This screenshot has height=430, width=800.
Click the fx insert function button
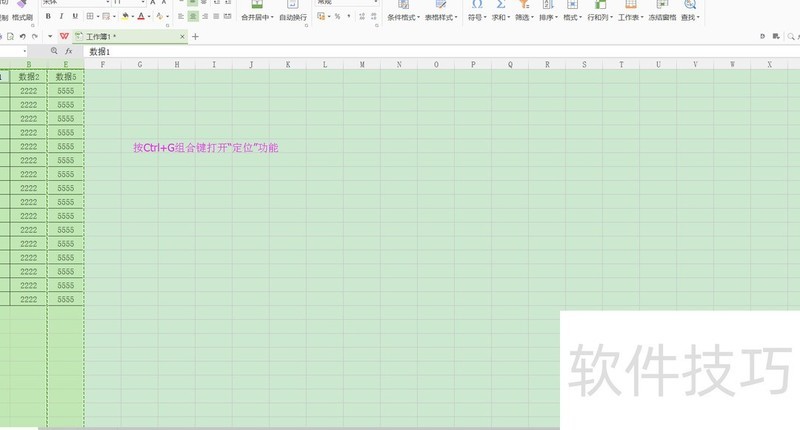point(68,51)
